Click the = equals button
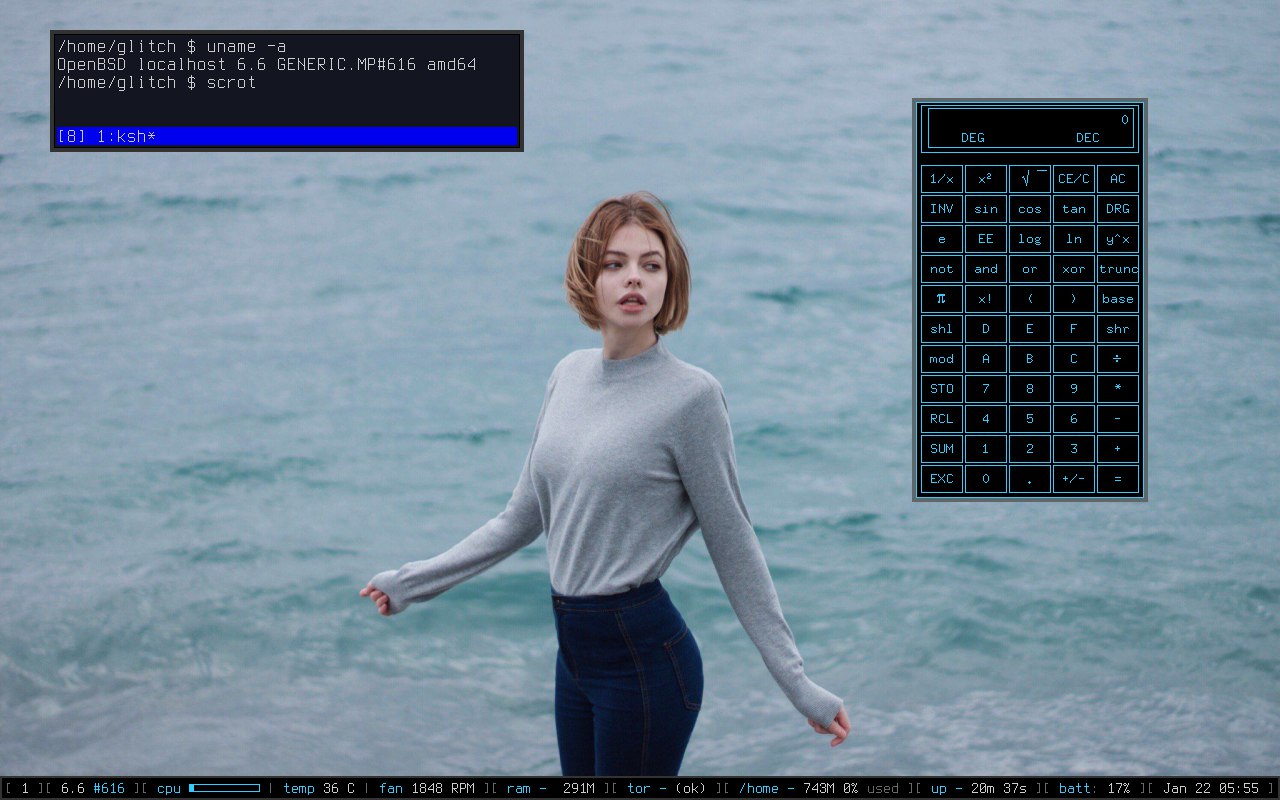The image size is (1280, 800). (1118, 479)
